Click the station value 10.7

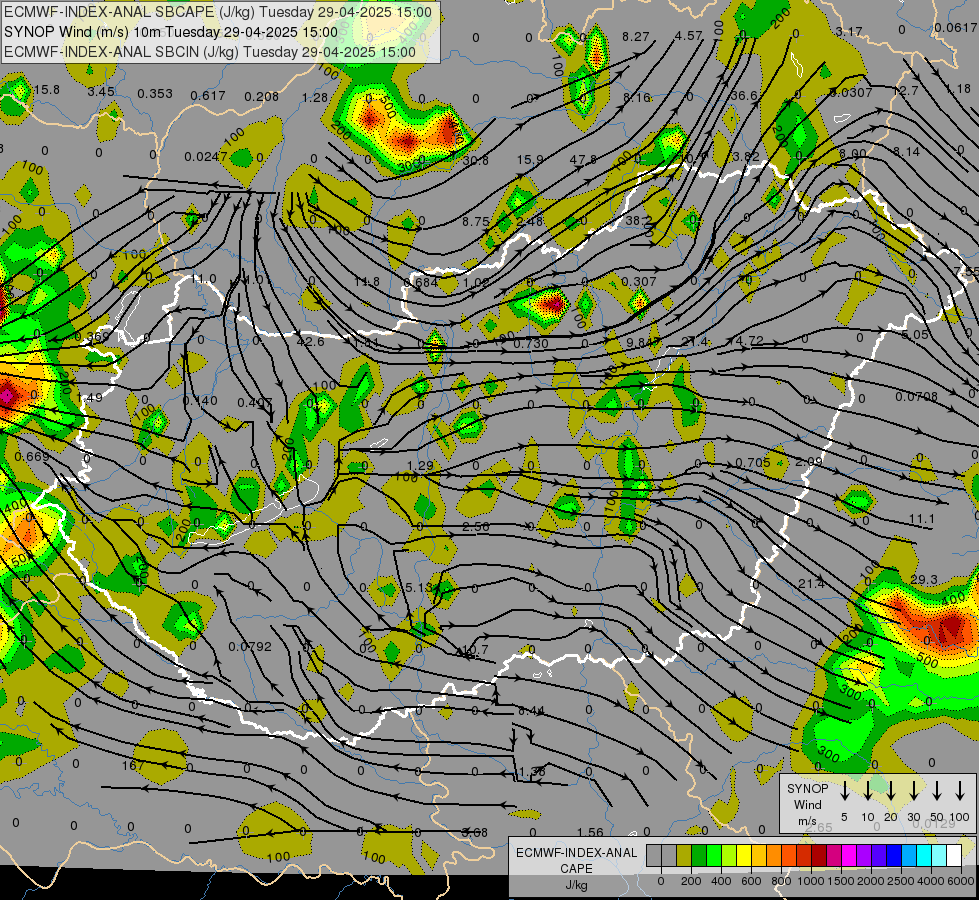(x=475, y=650)
